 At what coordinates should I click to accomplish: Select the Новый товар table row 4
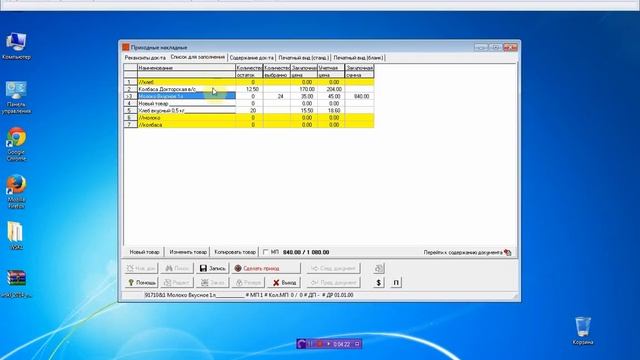pos(249,103)
